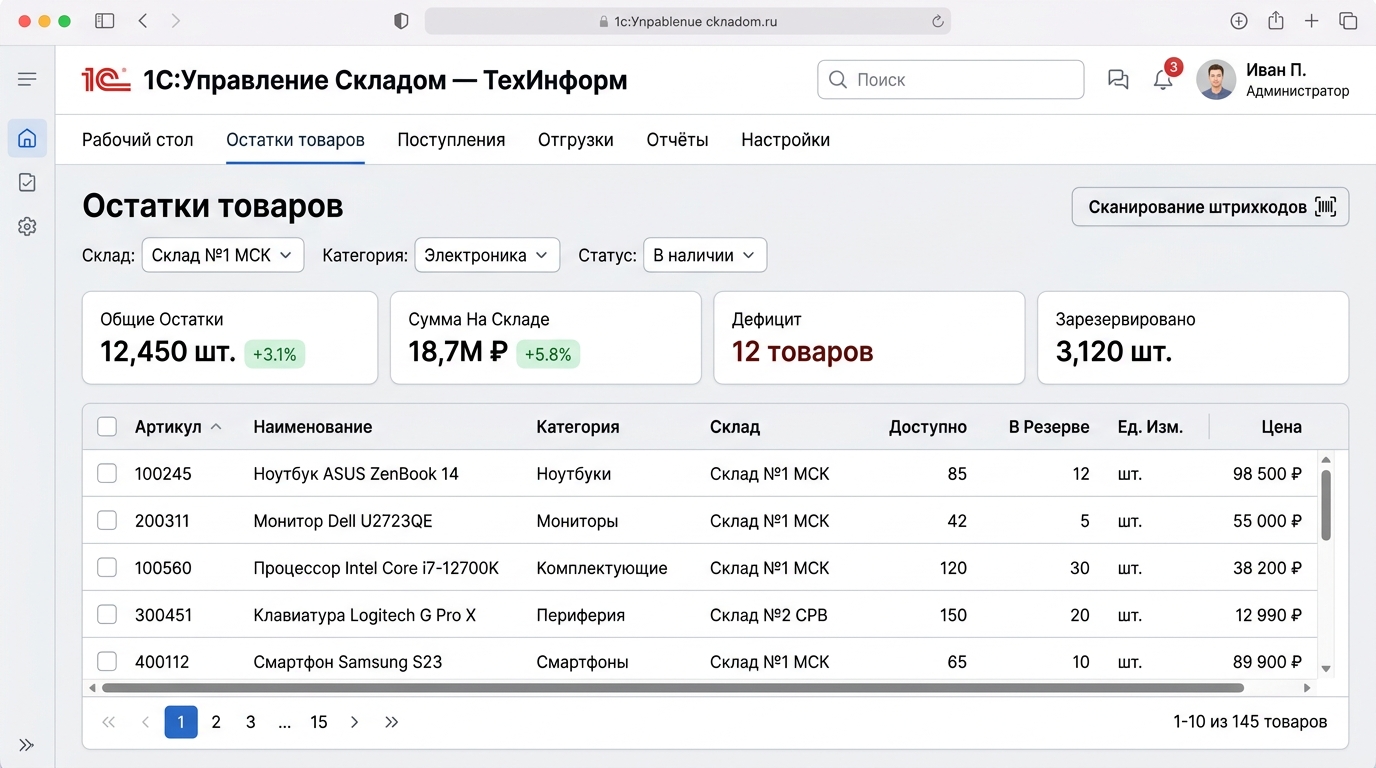Expand the sidebar with double-chevron icon
The height and width of the screenshot is (768, 1376).
pyautogui.click(x=27, y=744)
